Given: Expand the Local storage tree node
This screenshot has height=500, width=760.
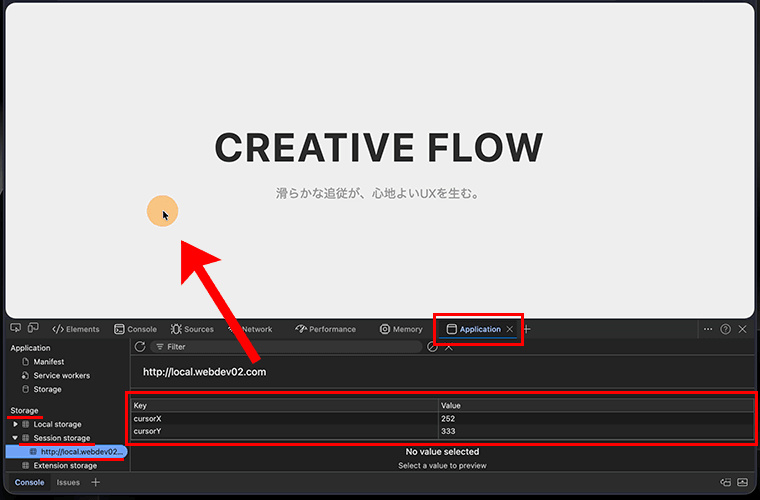Looking at the screenshot, I should (x=15, y=424).
